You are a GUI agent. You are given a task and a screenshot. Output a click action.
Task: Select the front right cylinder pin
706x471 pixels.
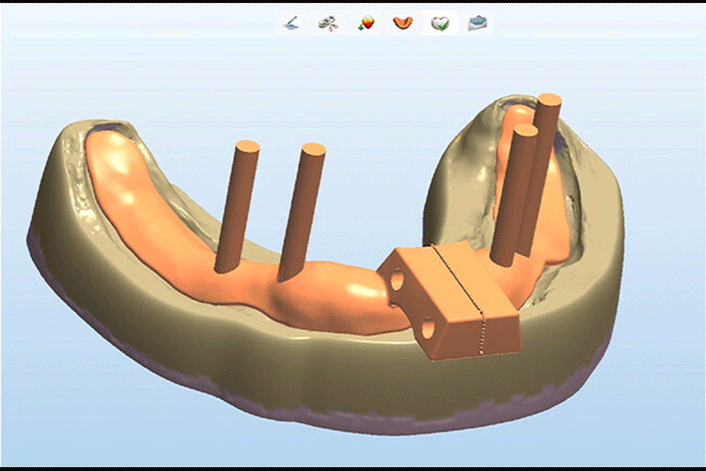[x=513, y=197]
